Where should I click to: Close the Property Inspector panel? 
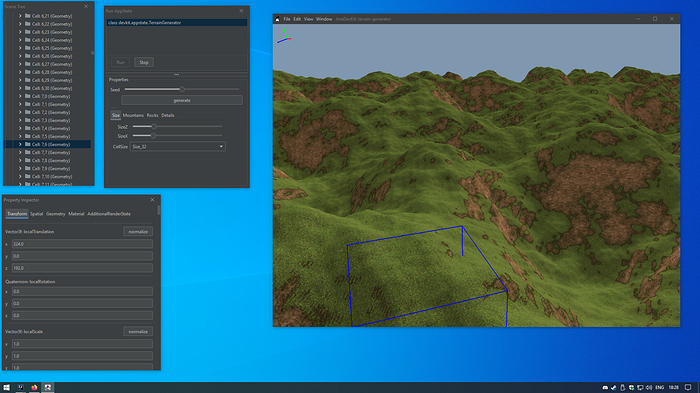pyautogui.click(x=153, y=200)
